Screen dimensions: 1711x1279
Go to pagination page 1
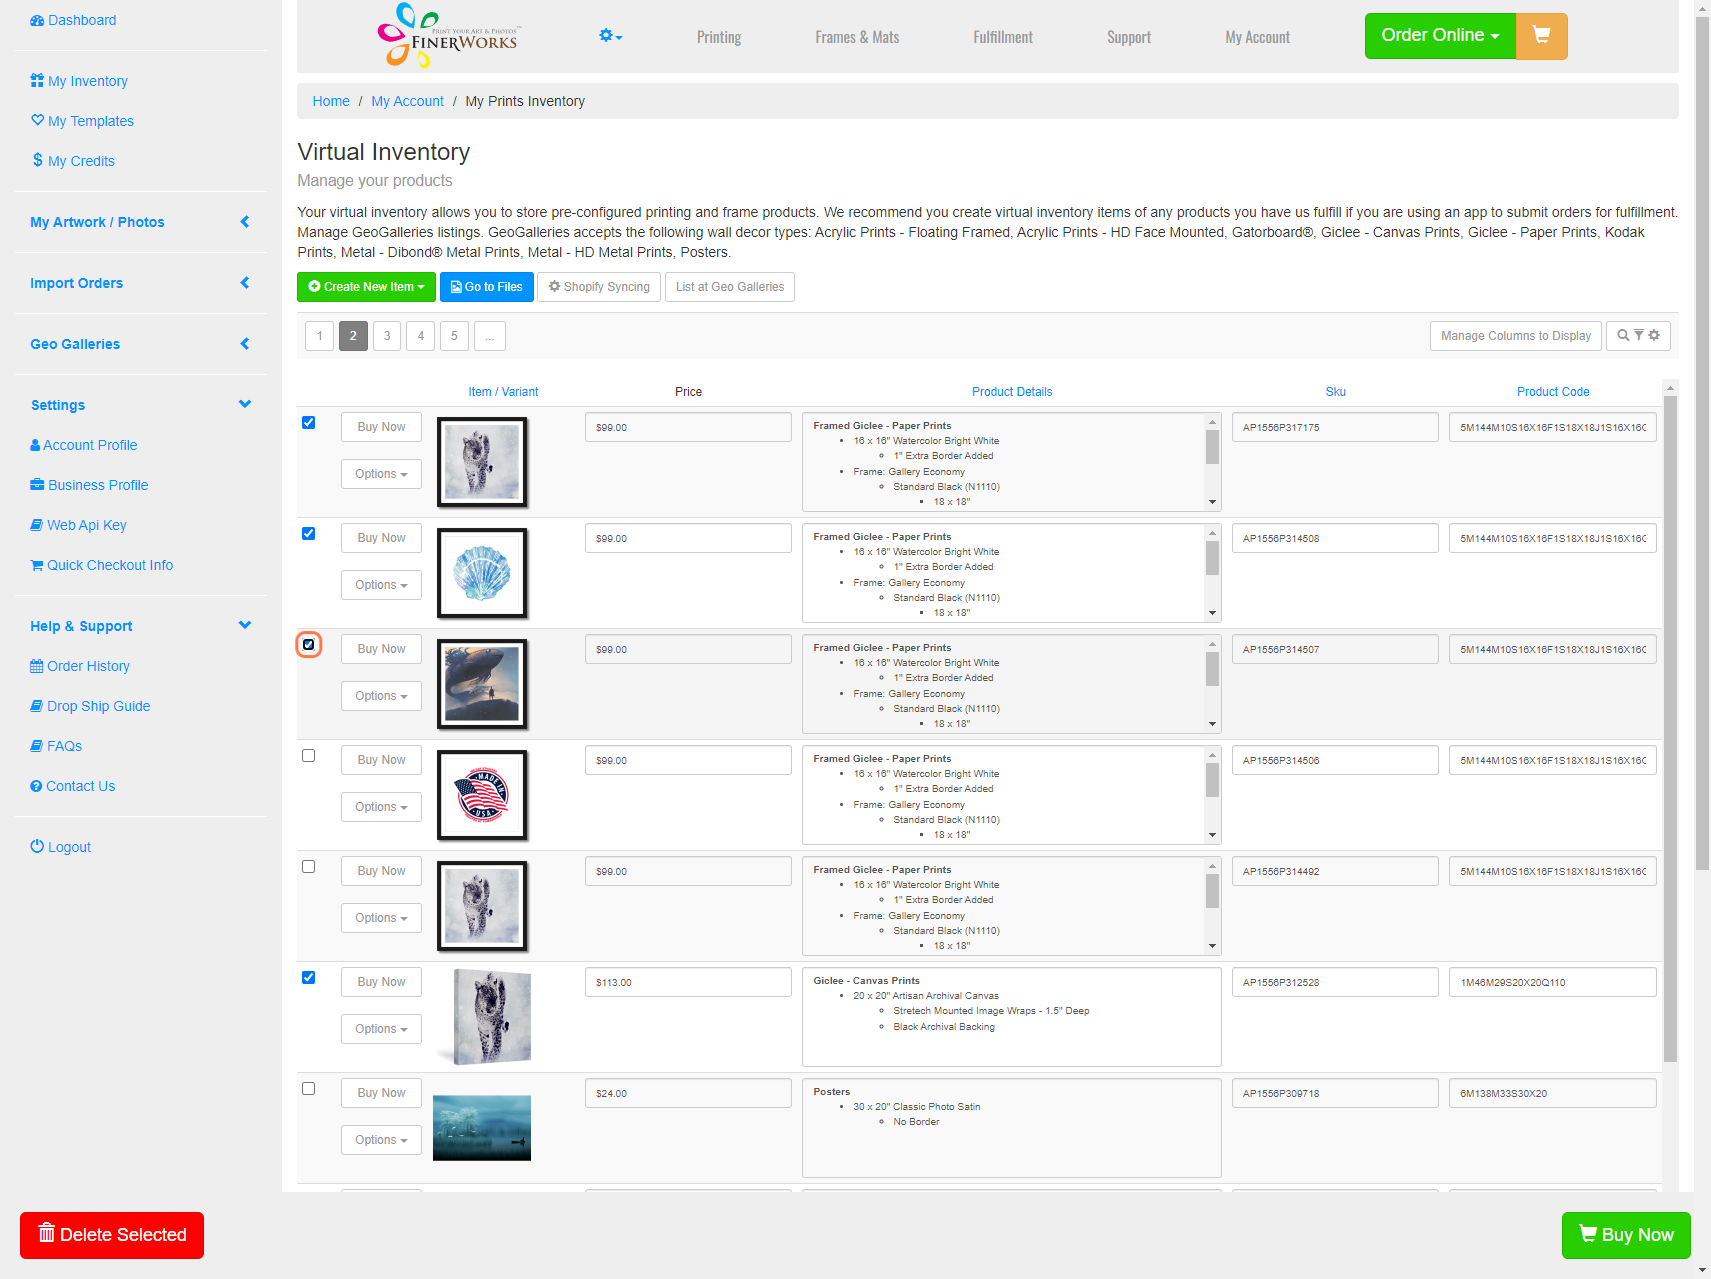(319, 336)
